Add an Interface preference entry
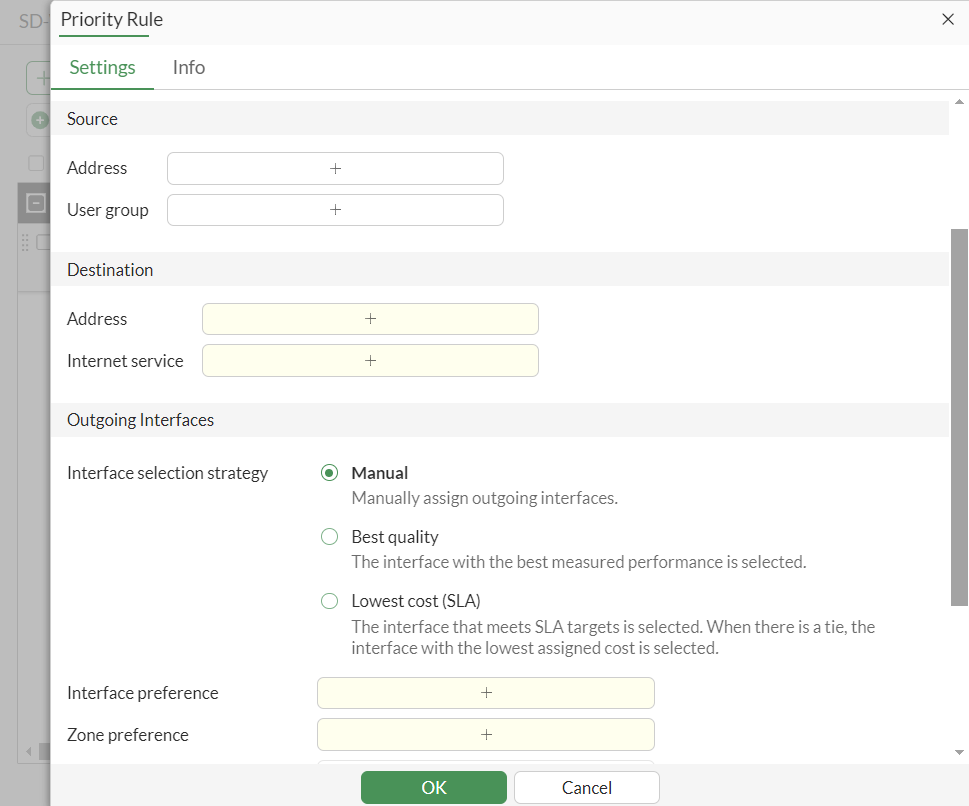Viewport: 969px width, 806px height. coord(486,693)
